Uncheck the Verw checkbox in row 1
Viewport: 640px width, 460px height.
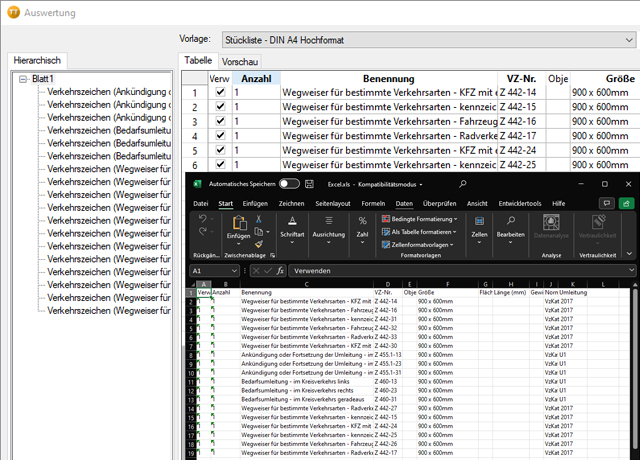[220, 92]
